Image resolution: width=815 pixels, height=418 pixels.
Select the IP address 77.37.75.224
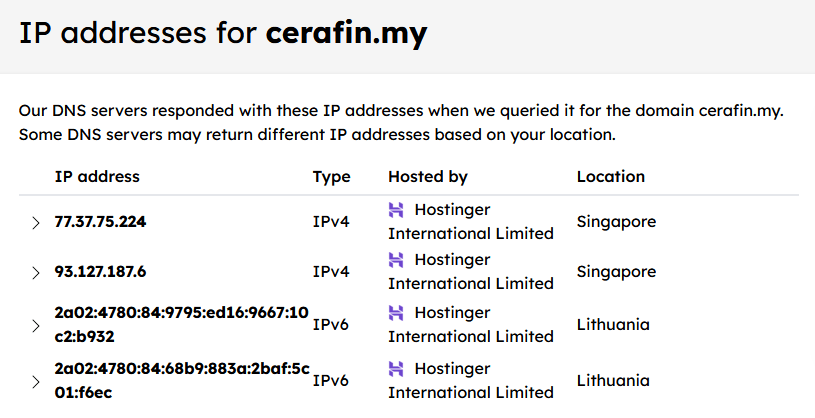tap(100, 222)
